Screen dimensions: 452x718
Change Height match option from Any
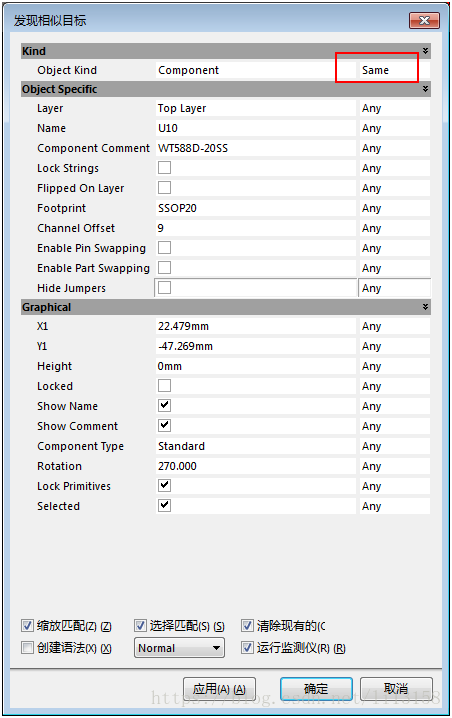point(394,366)
